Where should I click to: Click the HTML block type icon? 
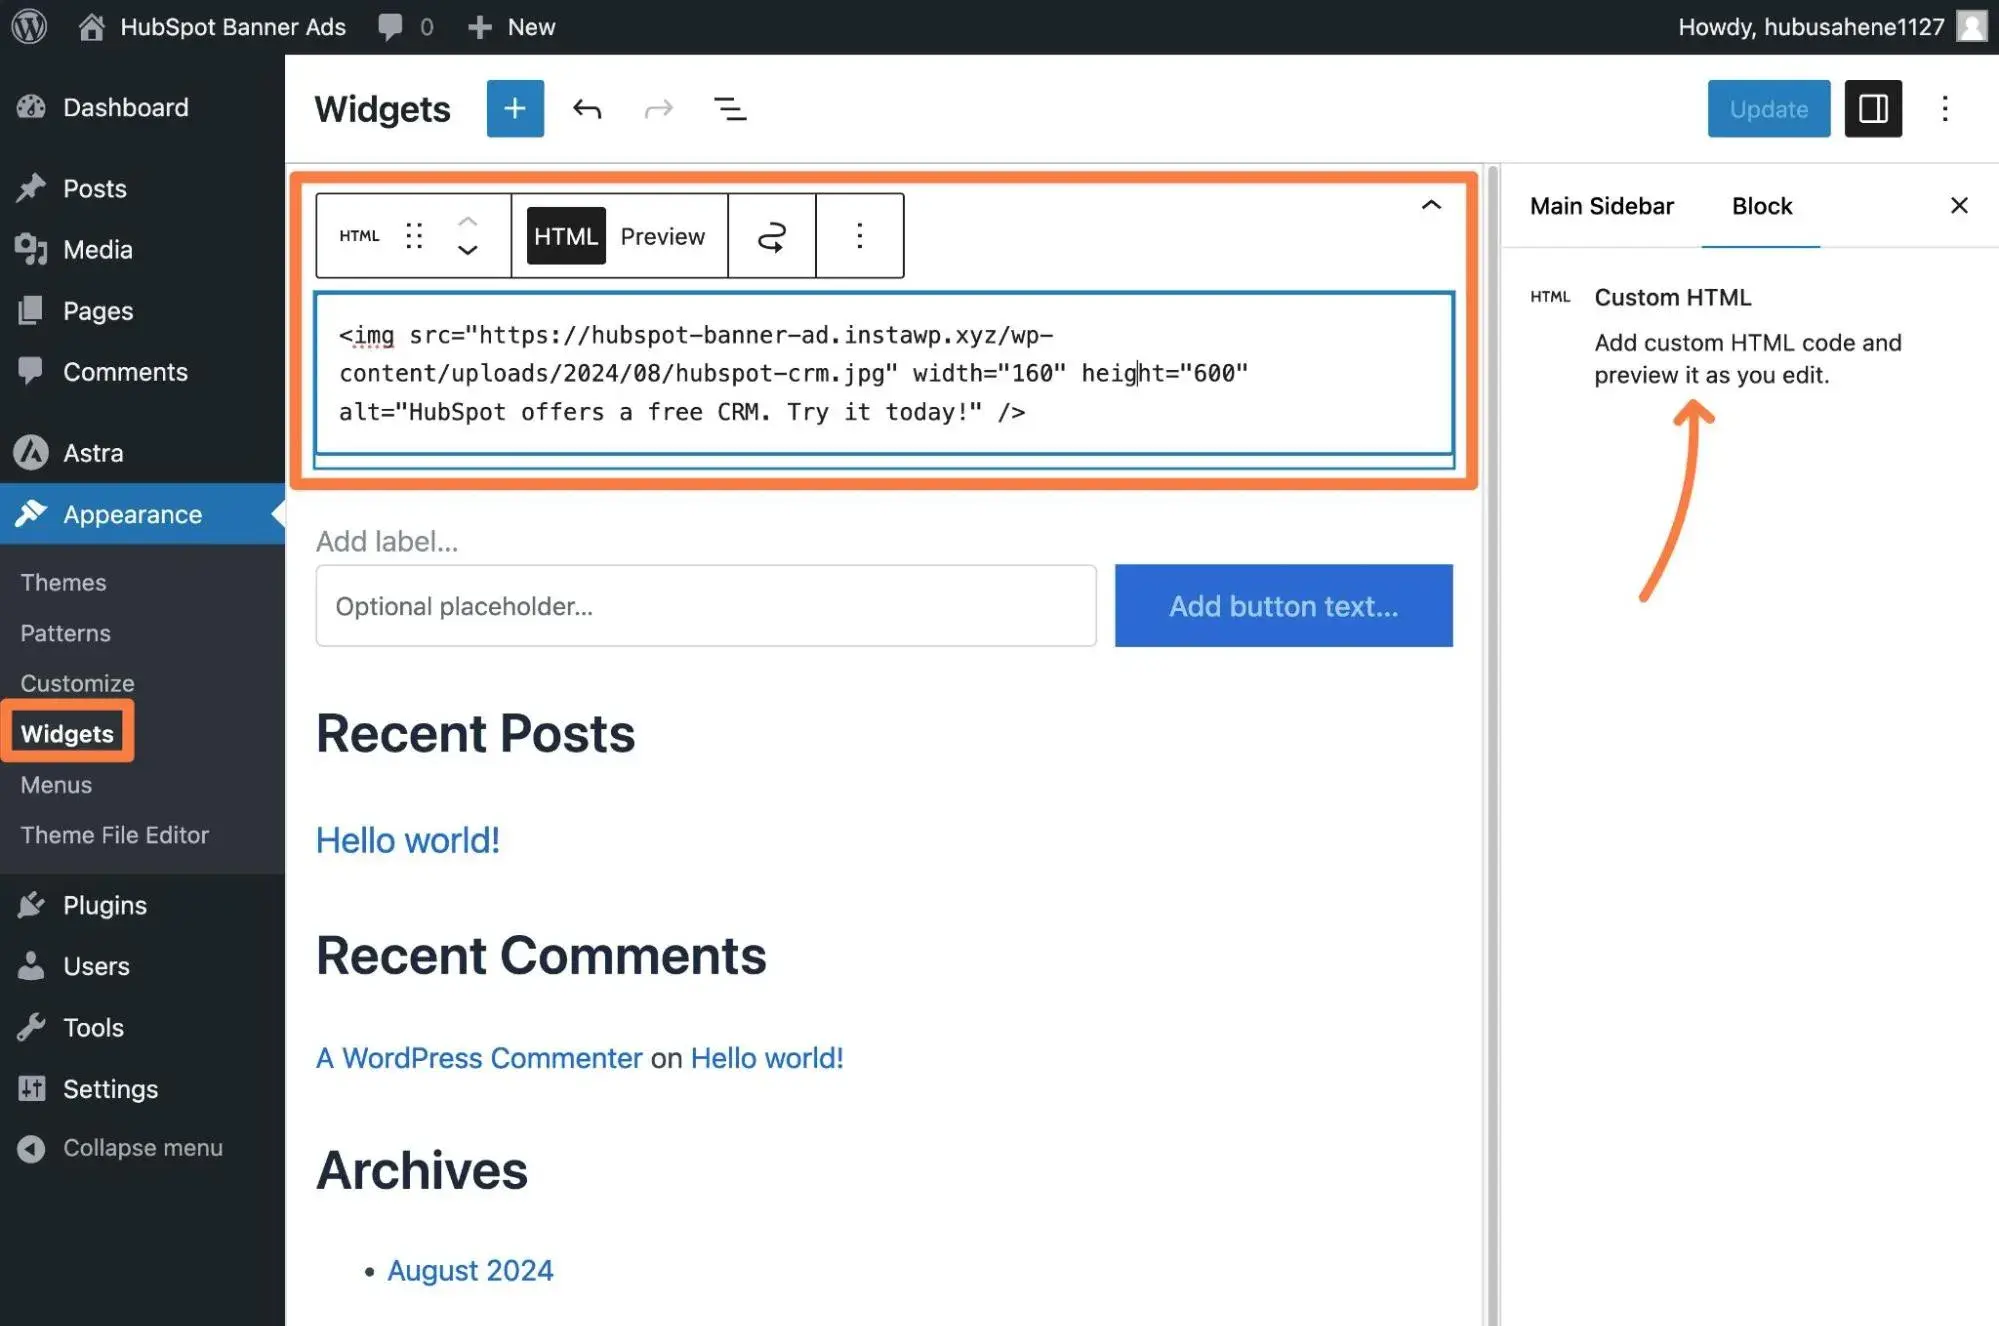click(359, 236)
